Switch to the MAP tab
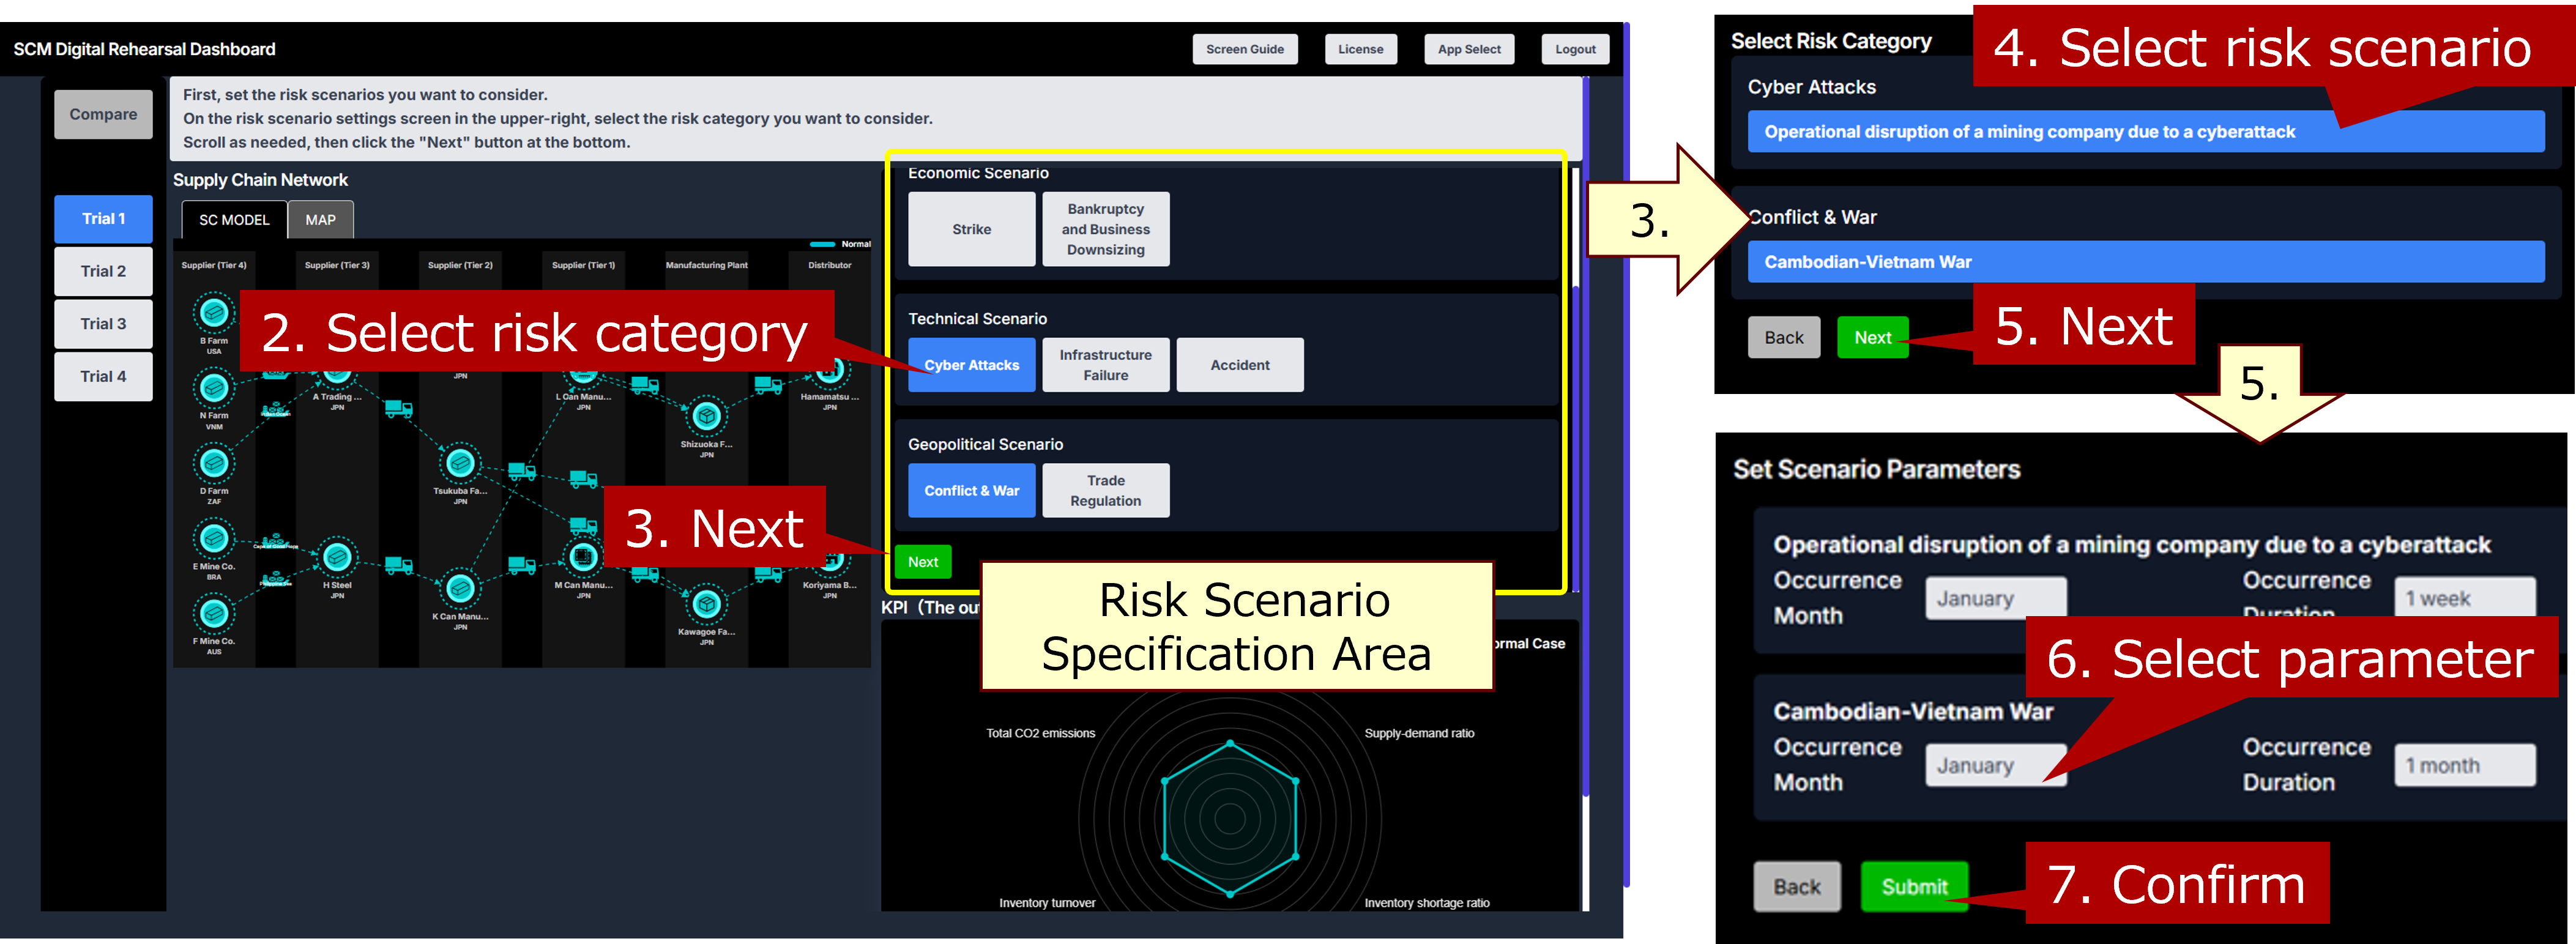 [x=320, y=220]
